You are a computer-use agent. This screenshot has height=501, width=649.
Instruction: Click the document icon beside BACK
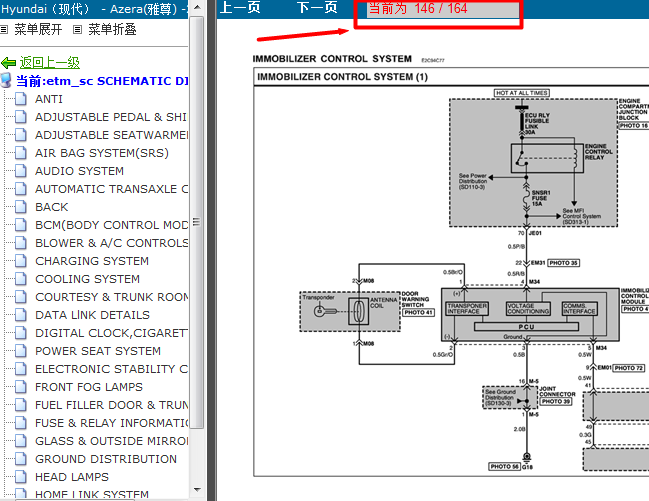(21, 207)
